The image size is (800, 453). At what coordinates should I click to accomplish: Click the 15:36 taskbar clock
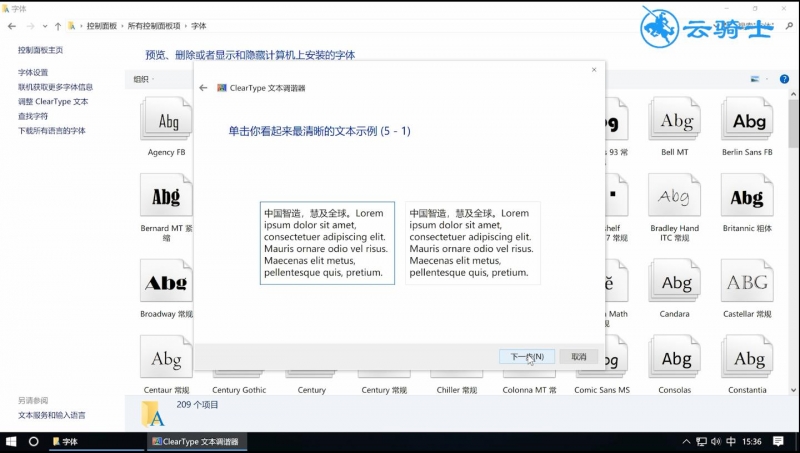752,442
